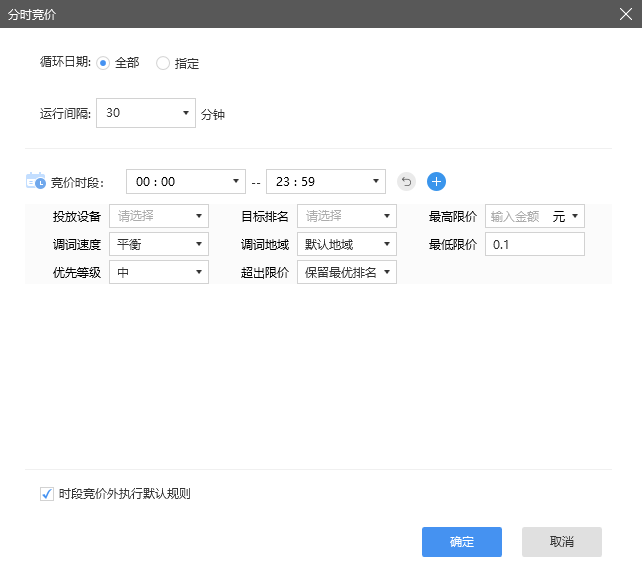Open the 目标排名 dropdown
642x577 pixels.
347,216
